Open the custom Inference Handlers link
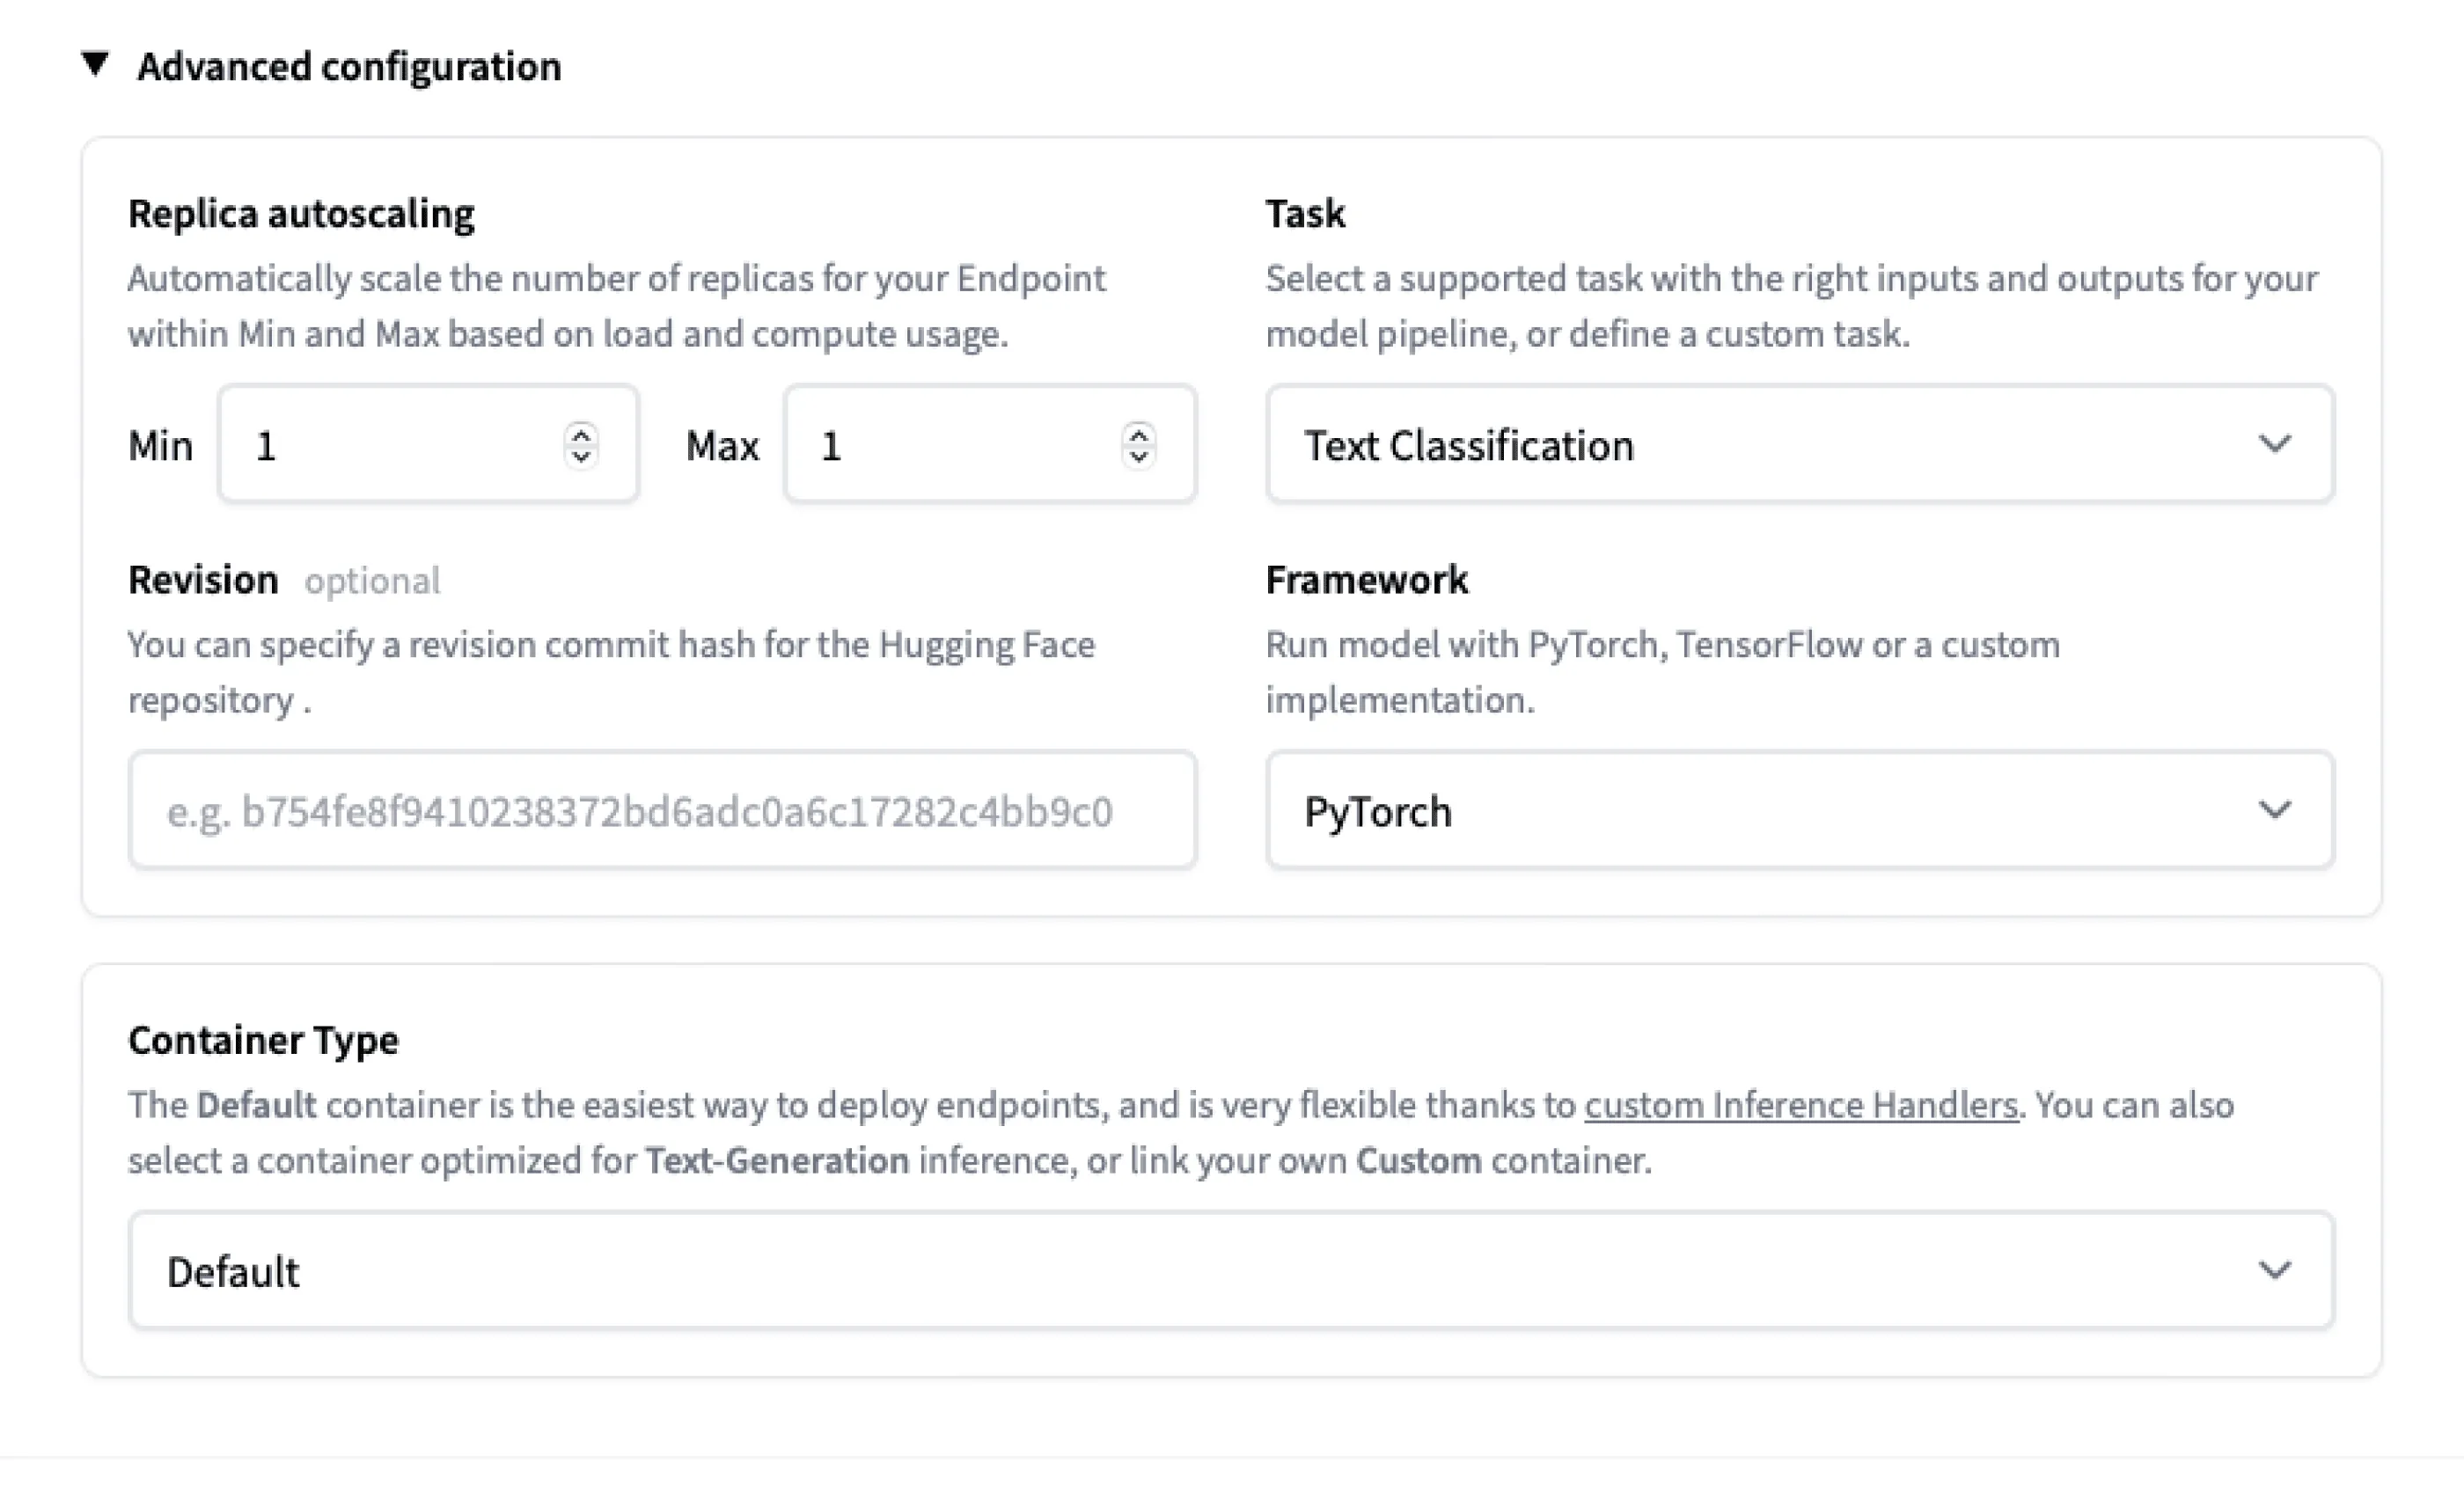Screen dimensions: 2464x1492 pos(1801,1105)
